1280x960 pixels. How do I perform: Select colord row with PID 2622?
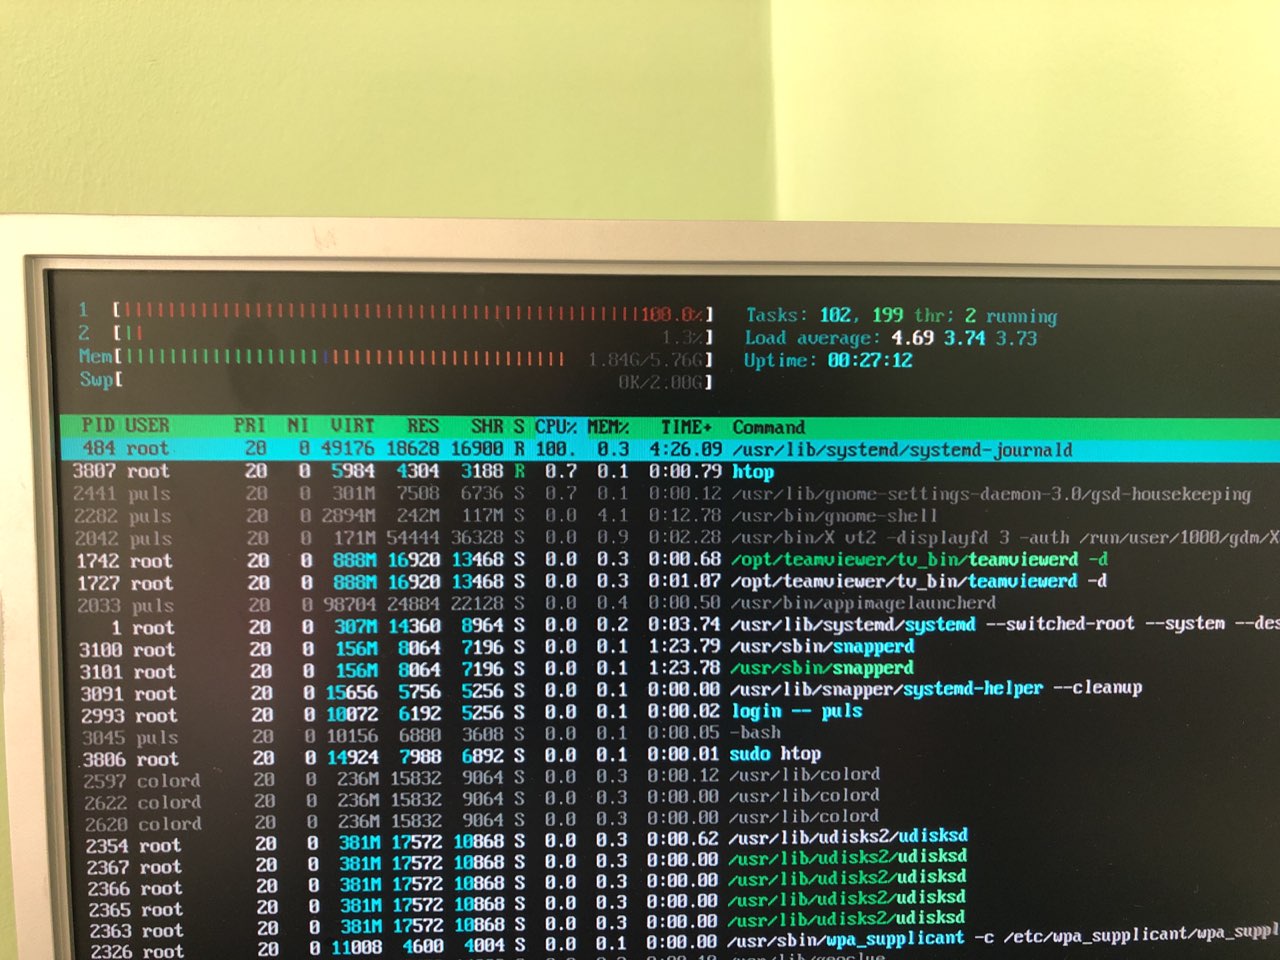[x=670, y=801]
